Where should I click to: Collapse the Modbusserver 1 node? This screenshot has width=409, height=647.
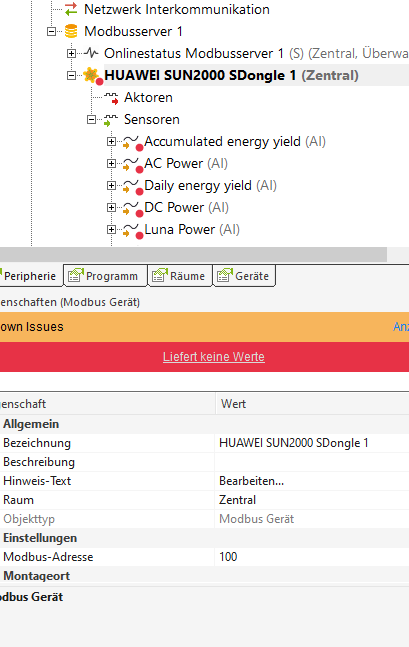pyautogui.click(x=51, y=31)
